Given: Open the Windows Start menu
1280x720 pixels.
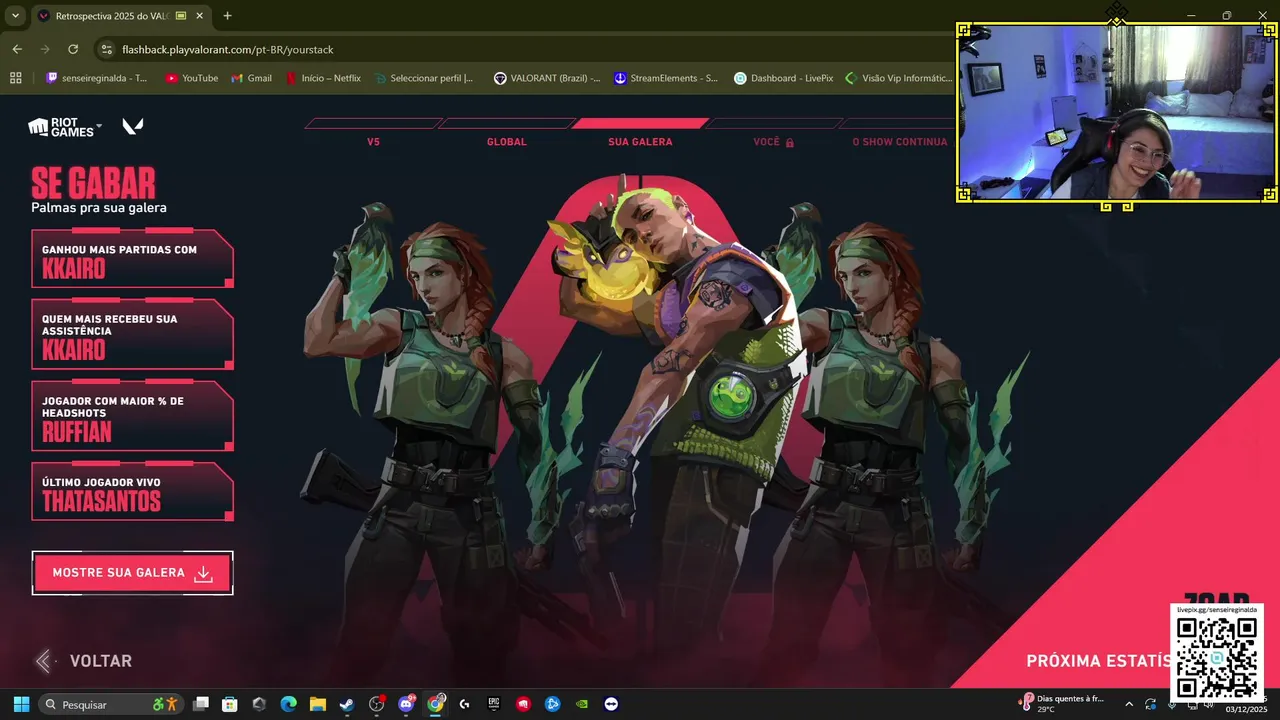Looking at the screenshot, I should pyautogui.click(x=21, y=704).
